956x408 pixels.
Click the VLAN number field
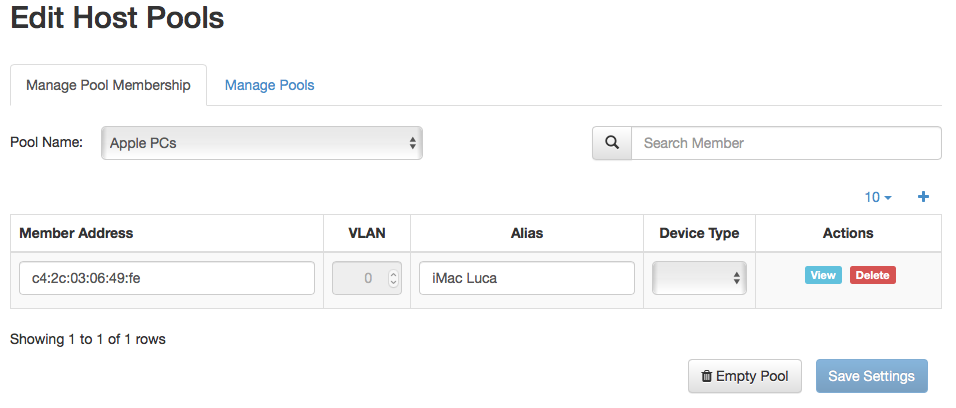click(367, 278)
